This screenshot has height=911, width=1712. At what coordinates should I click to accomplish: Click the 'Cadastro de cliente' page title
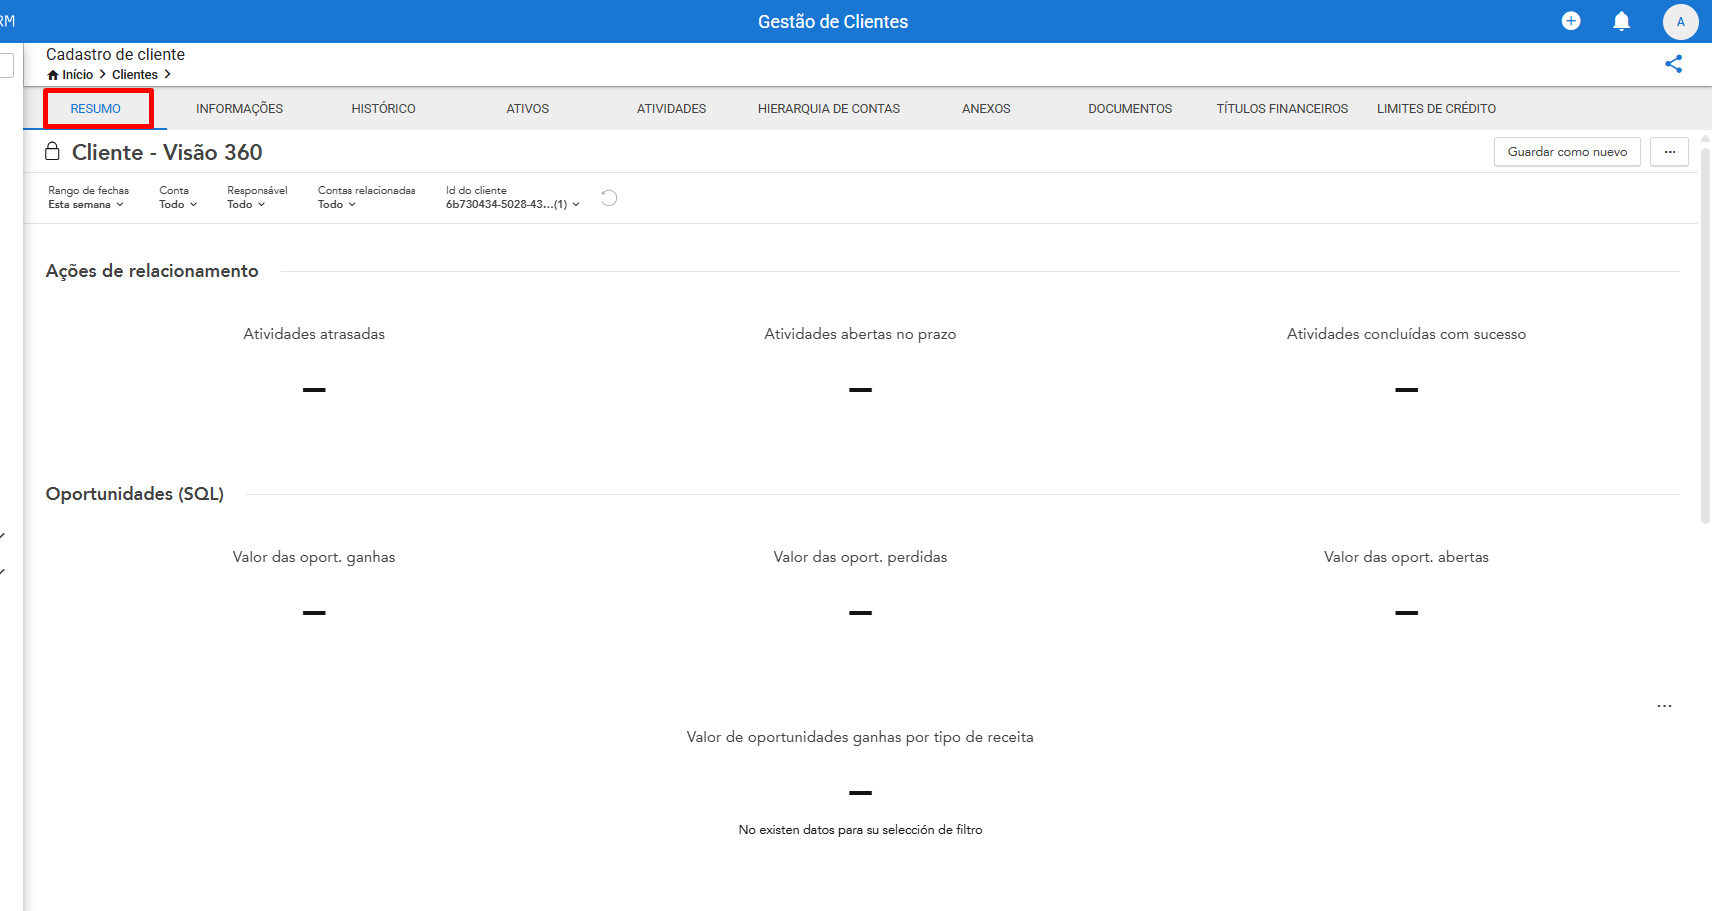click(x=115, y=55)
